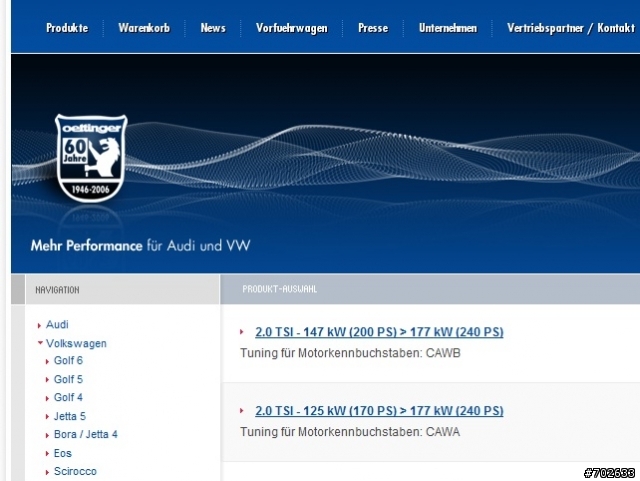Open Golf 4 in the navigation
The height and width of the screenshot is (481, 640).
tap(68, 397)
